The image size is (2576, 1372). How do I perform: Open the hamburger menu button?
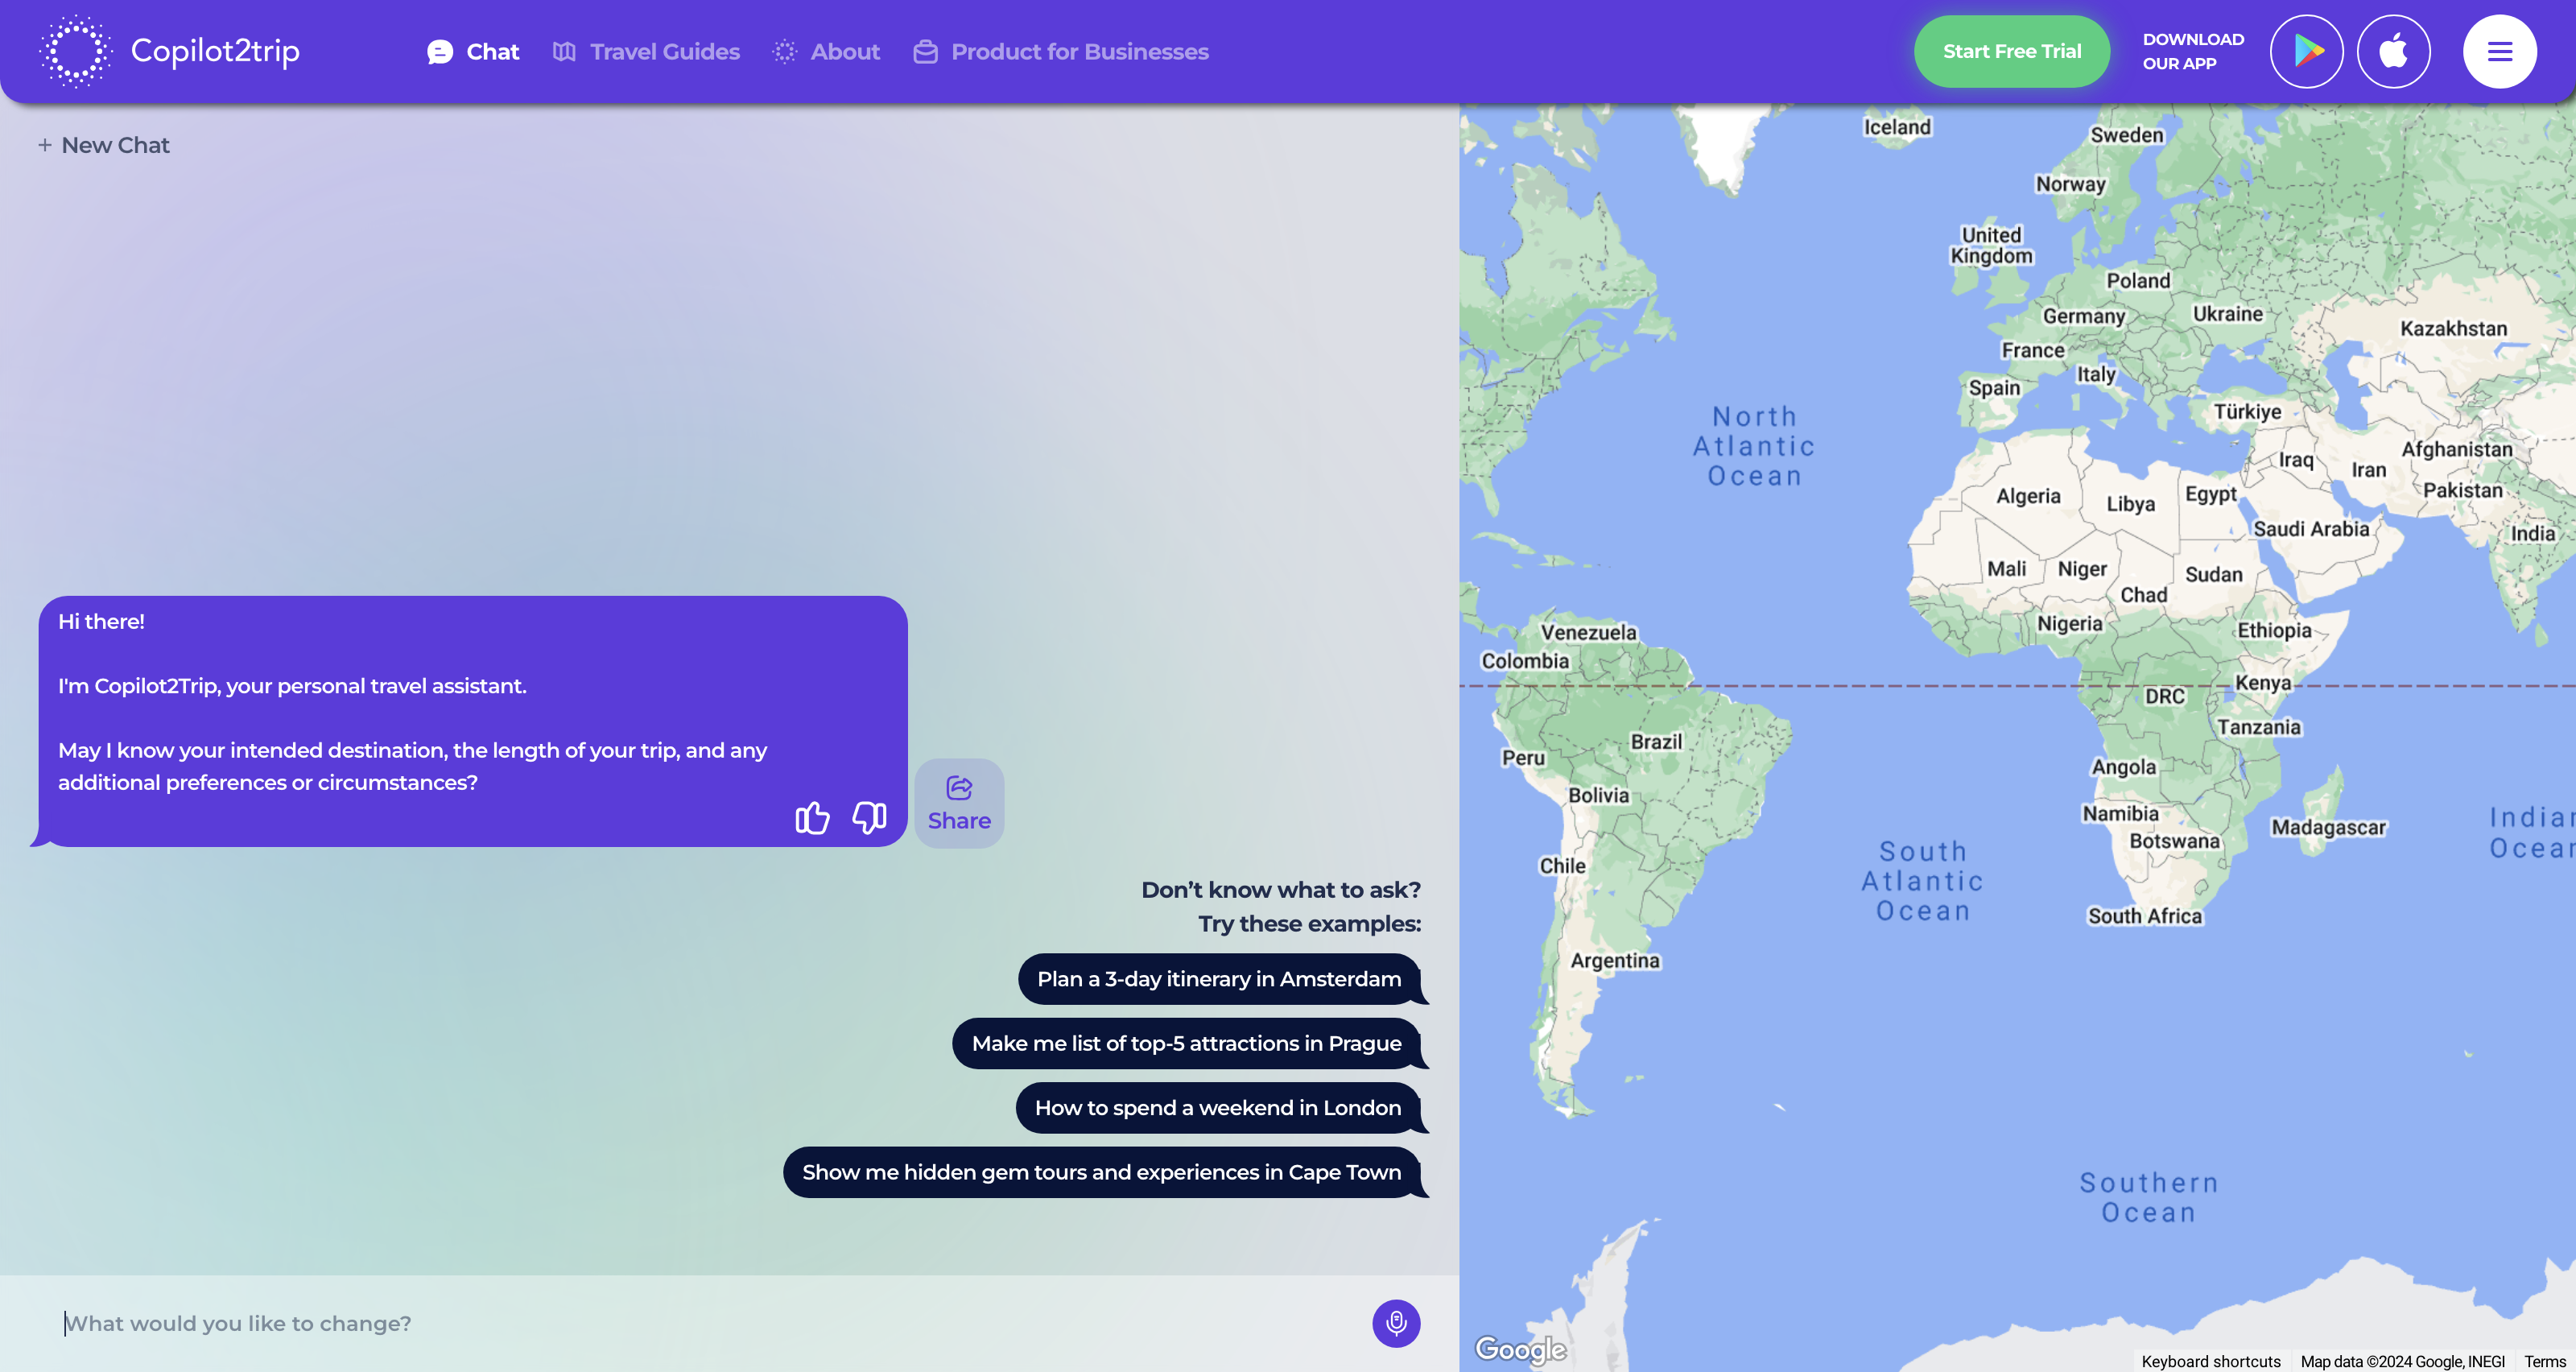point(2499,51)
